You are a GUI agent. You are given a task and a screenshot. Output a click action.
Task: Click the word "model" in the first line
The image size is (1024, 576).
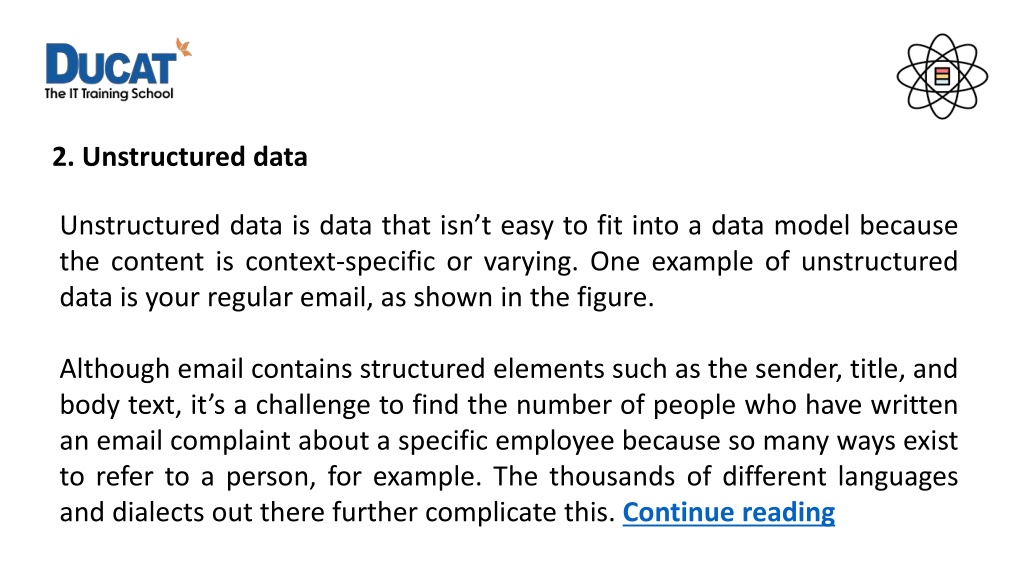pyautogui.click(x=812, y=225)
